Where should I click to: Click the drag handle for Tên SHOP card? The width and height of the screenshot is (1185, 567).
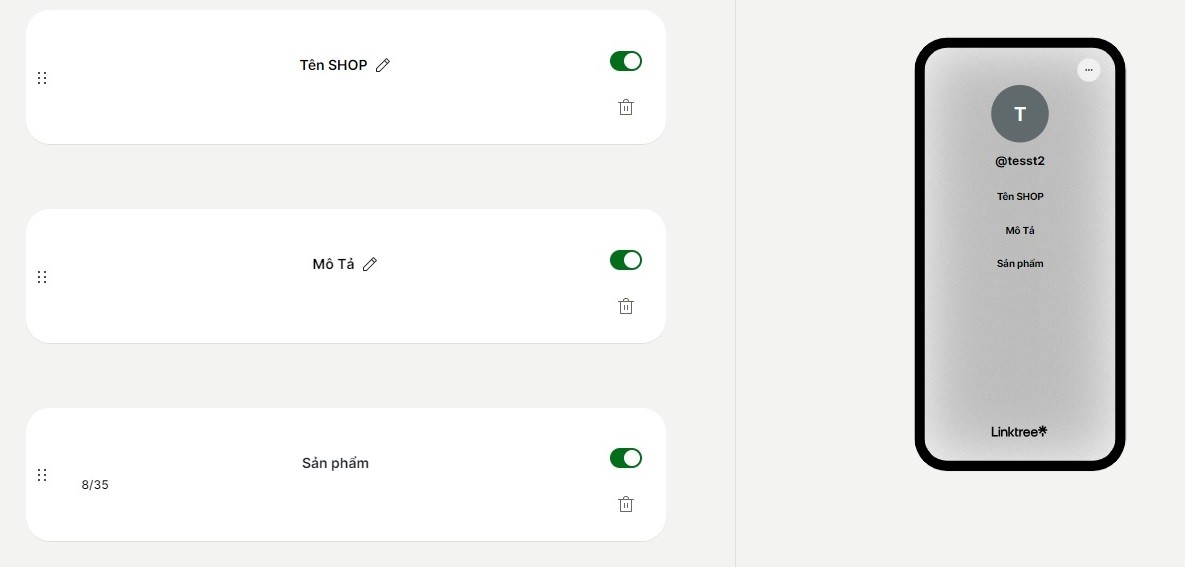pyautogui.click(x=42, y=78)
